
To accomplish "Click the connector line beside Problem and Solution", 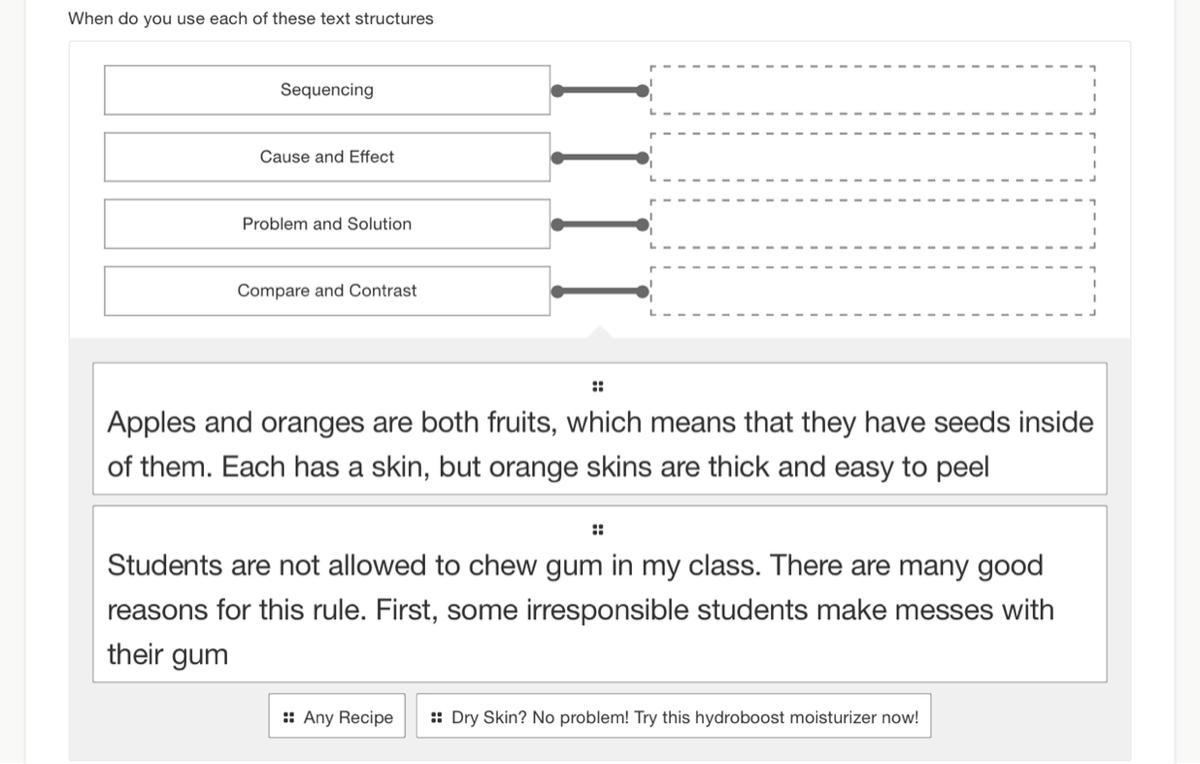I will (600, 225).
